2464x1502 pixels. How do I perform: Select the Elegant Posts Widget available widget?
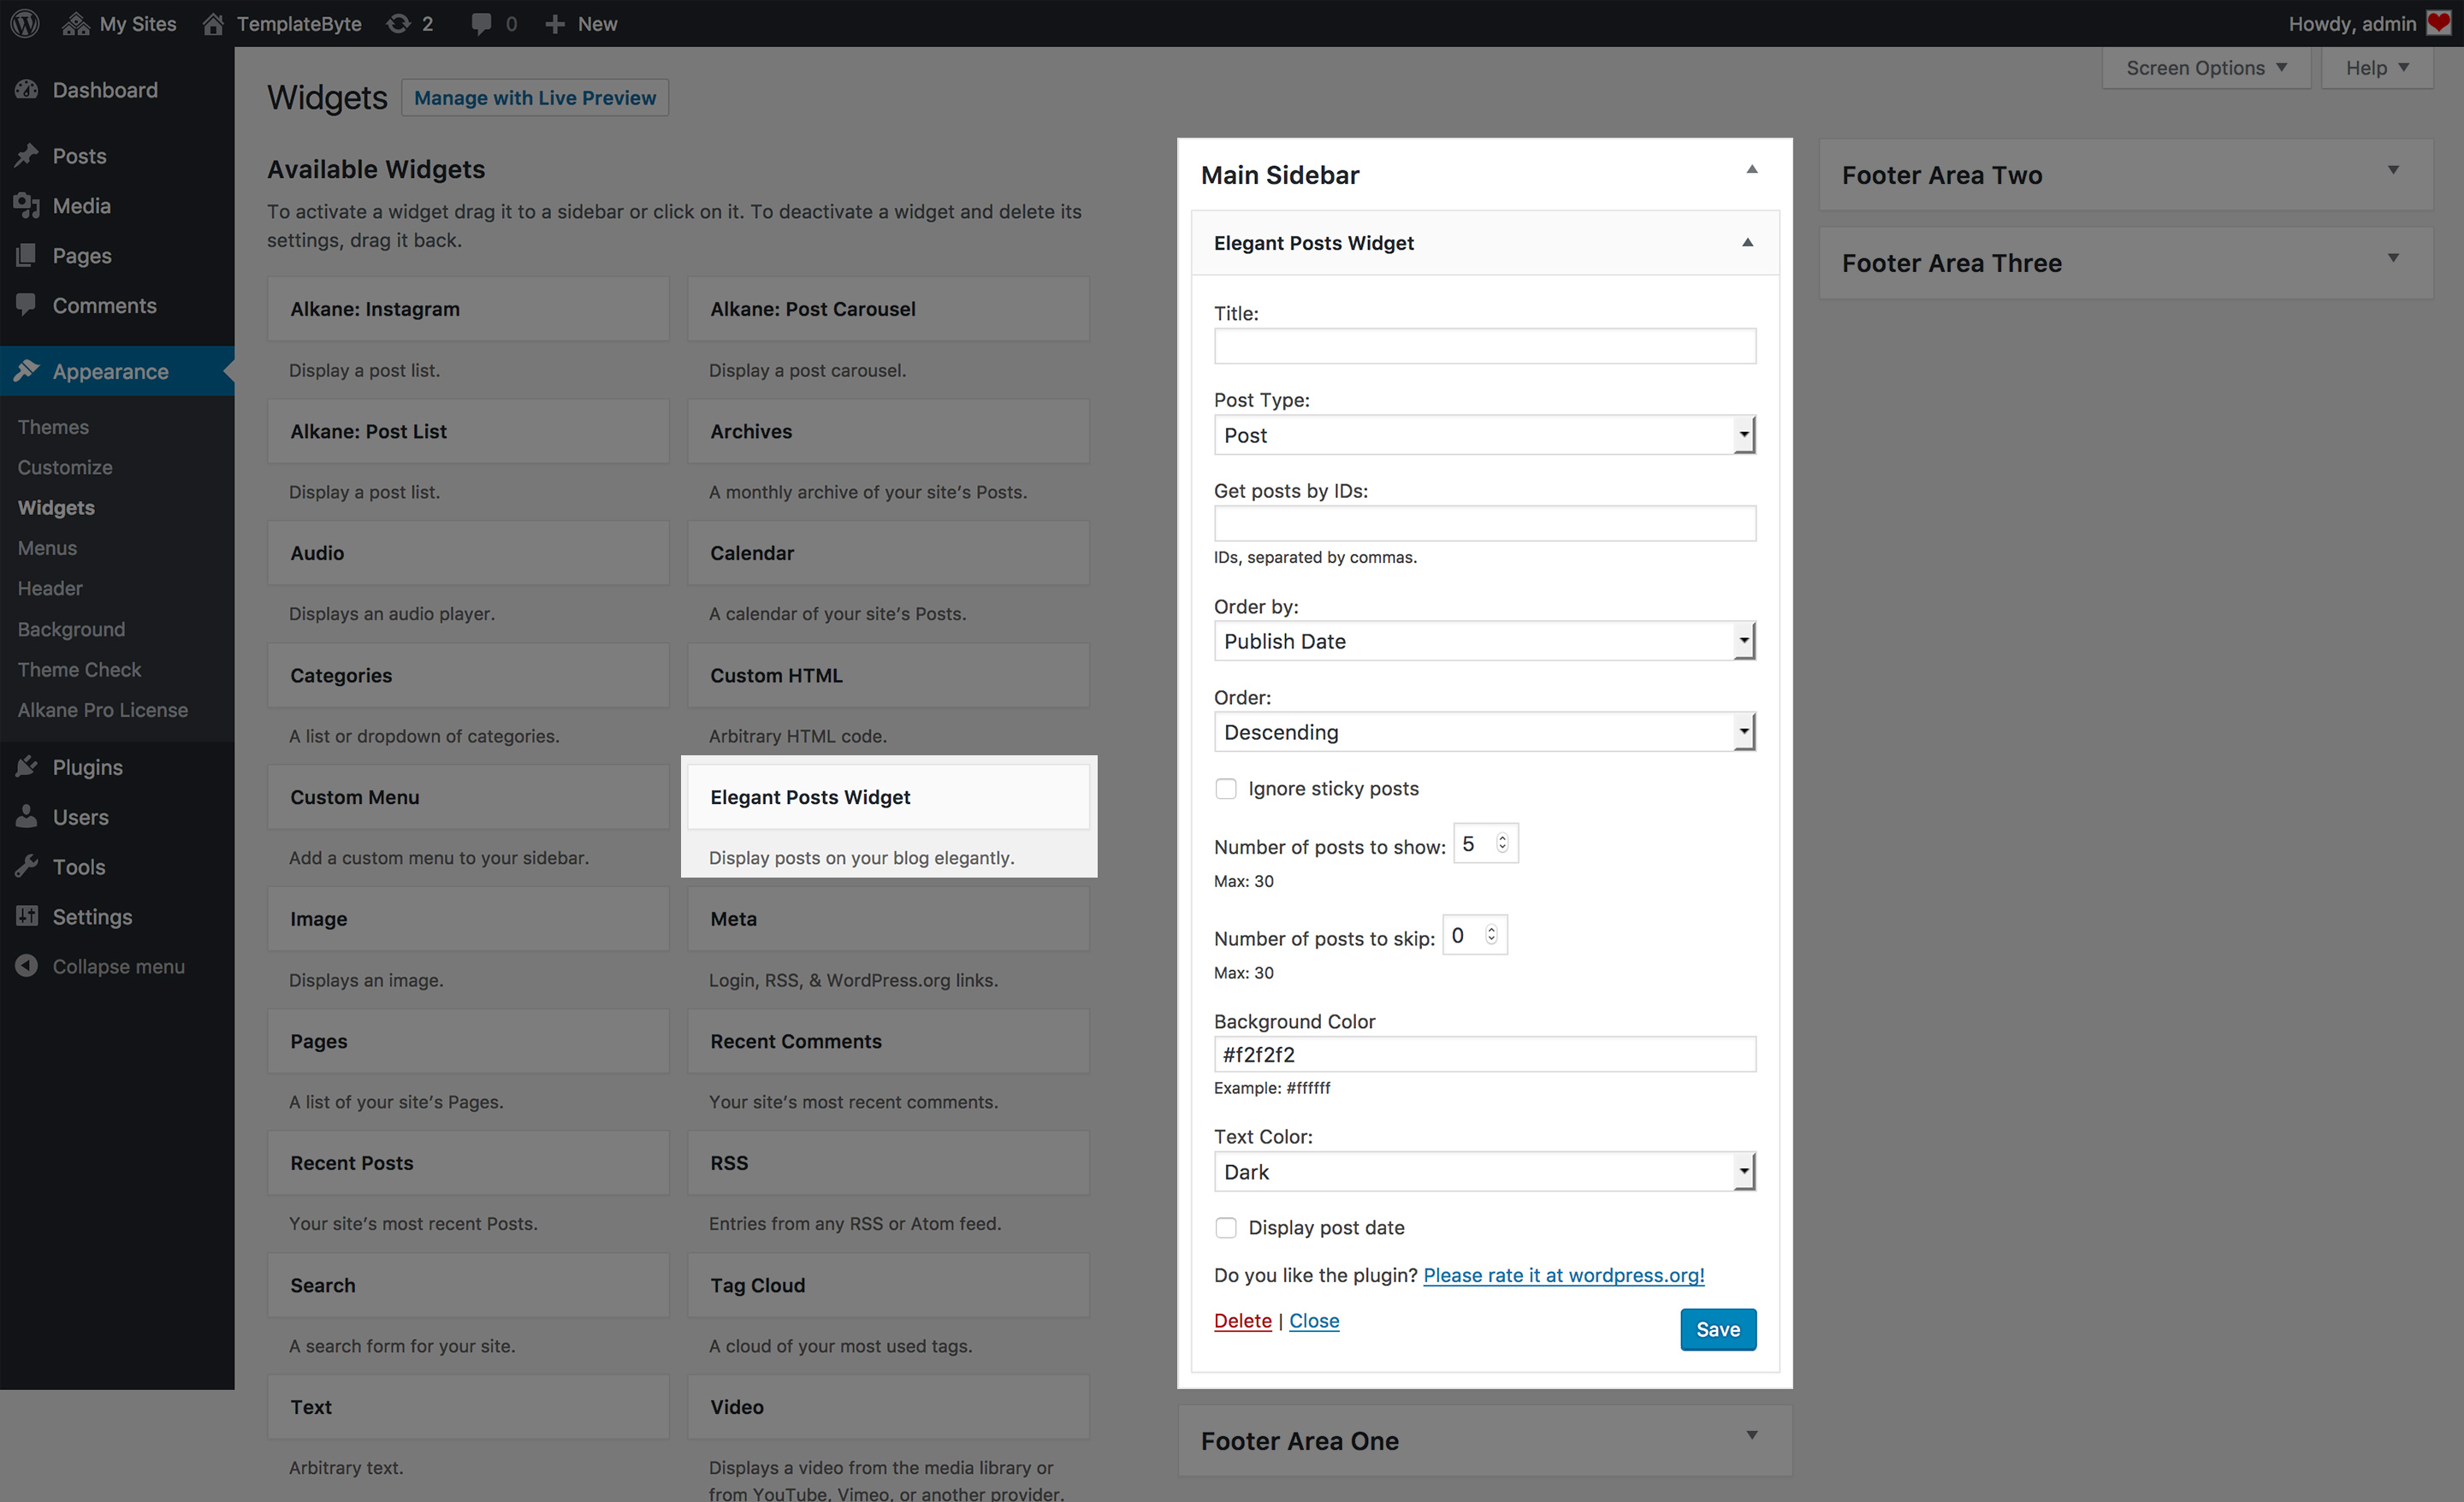[x=888, y=797]
